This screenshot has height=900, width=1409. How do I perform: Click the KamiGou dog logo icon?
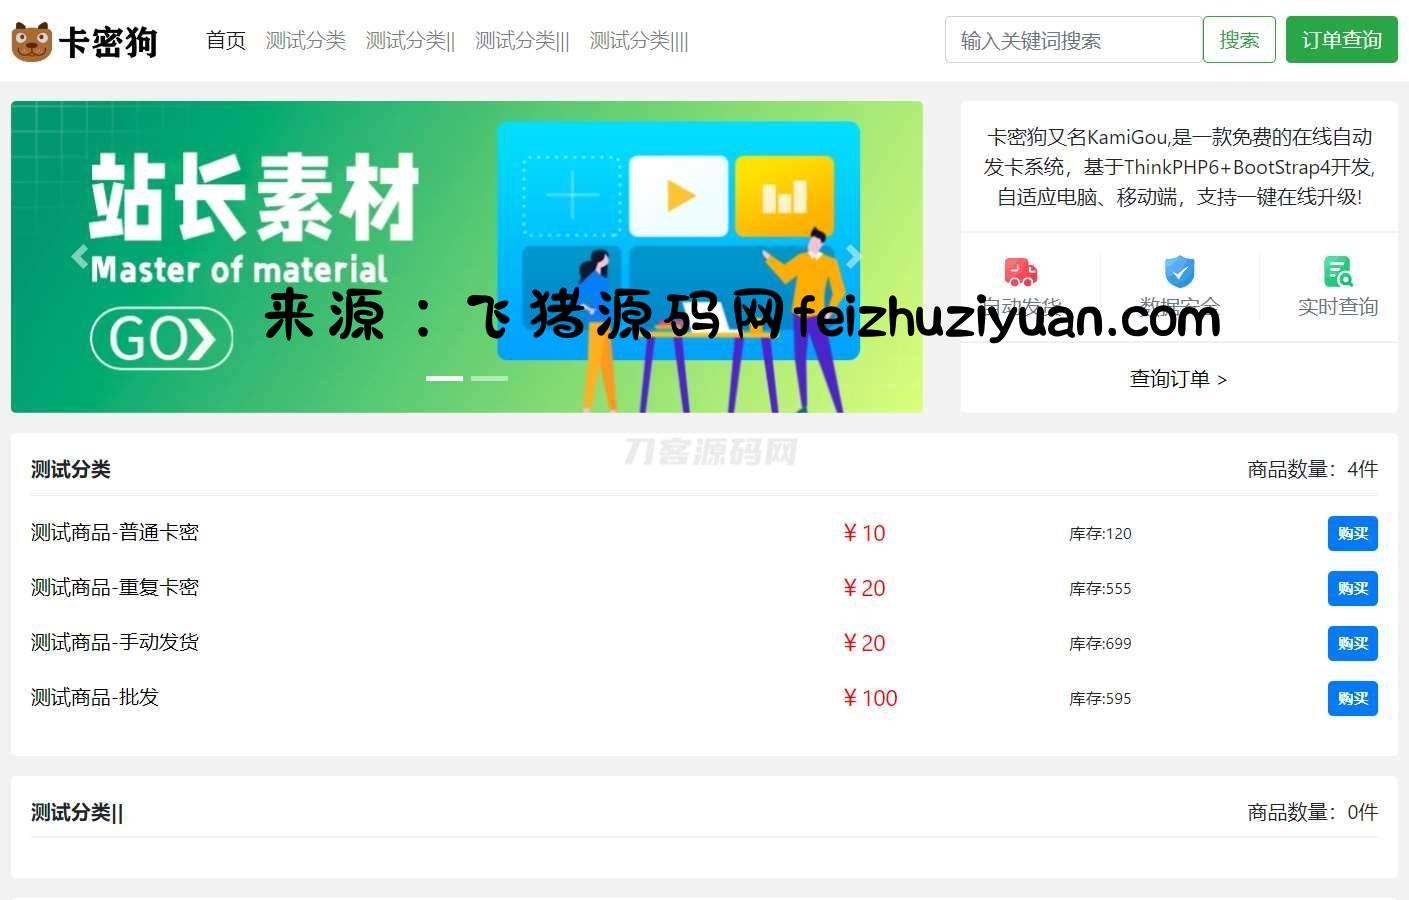click(x=31, y=41)
